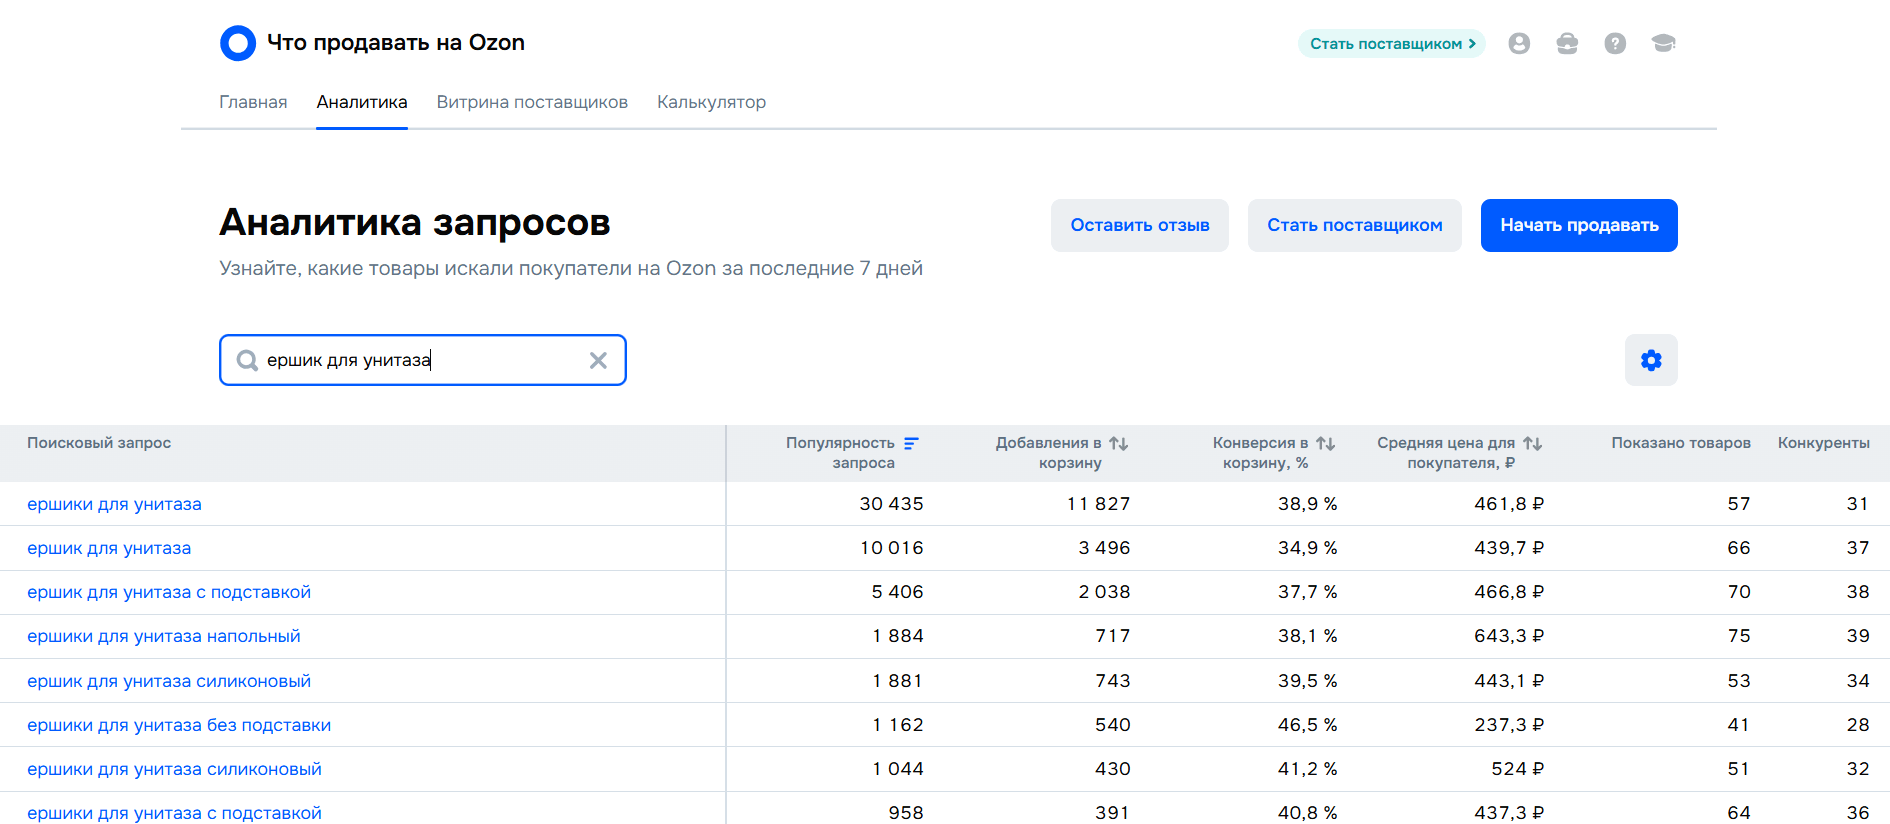Open the help question mark icon

tap(1615, 43)
